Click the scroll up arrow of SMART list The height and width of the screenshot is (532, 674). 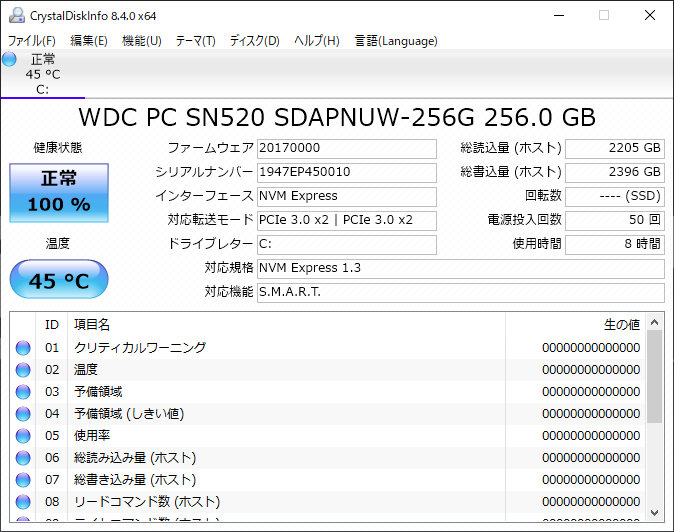pos(655,322)
